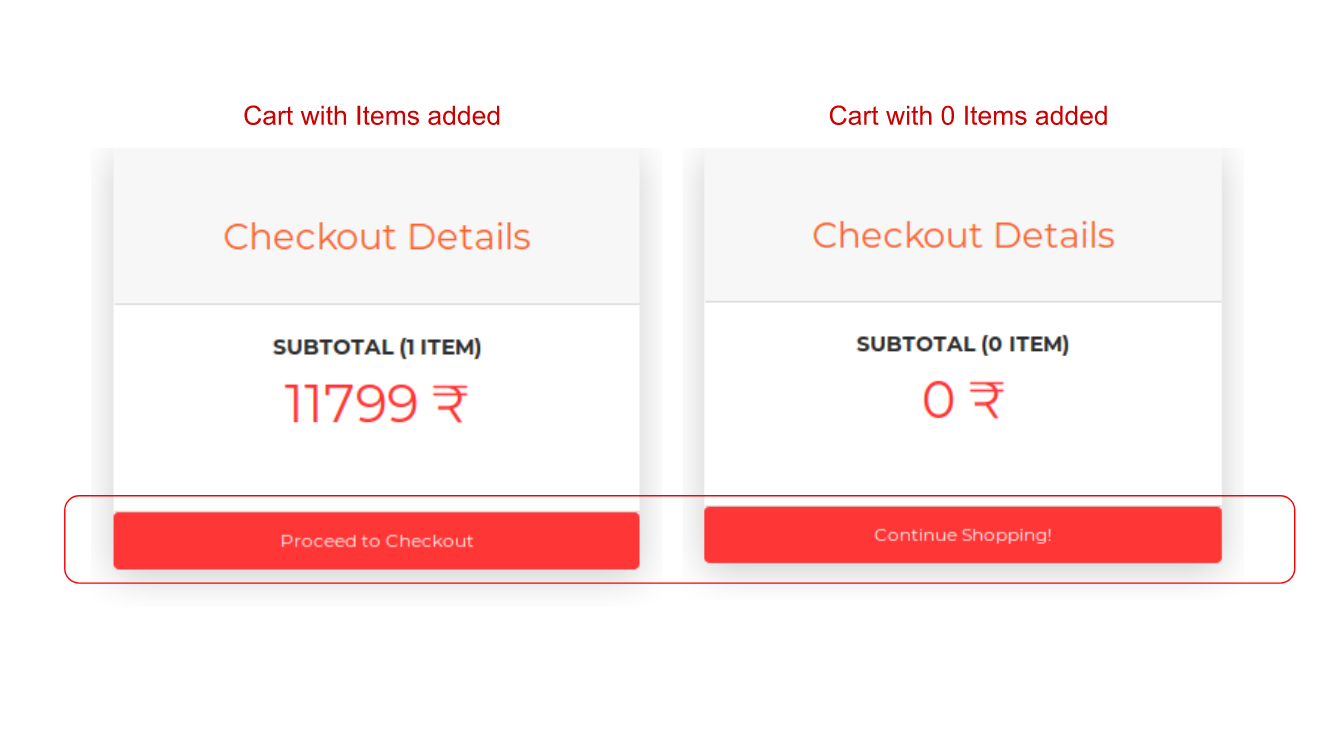The height and width of the screenshot is (750, 1336).
Task: Select the 11799 subtotal amount
Action: (x=351, y=405)
